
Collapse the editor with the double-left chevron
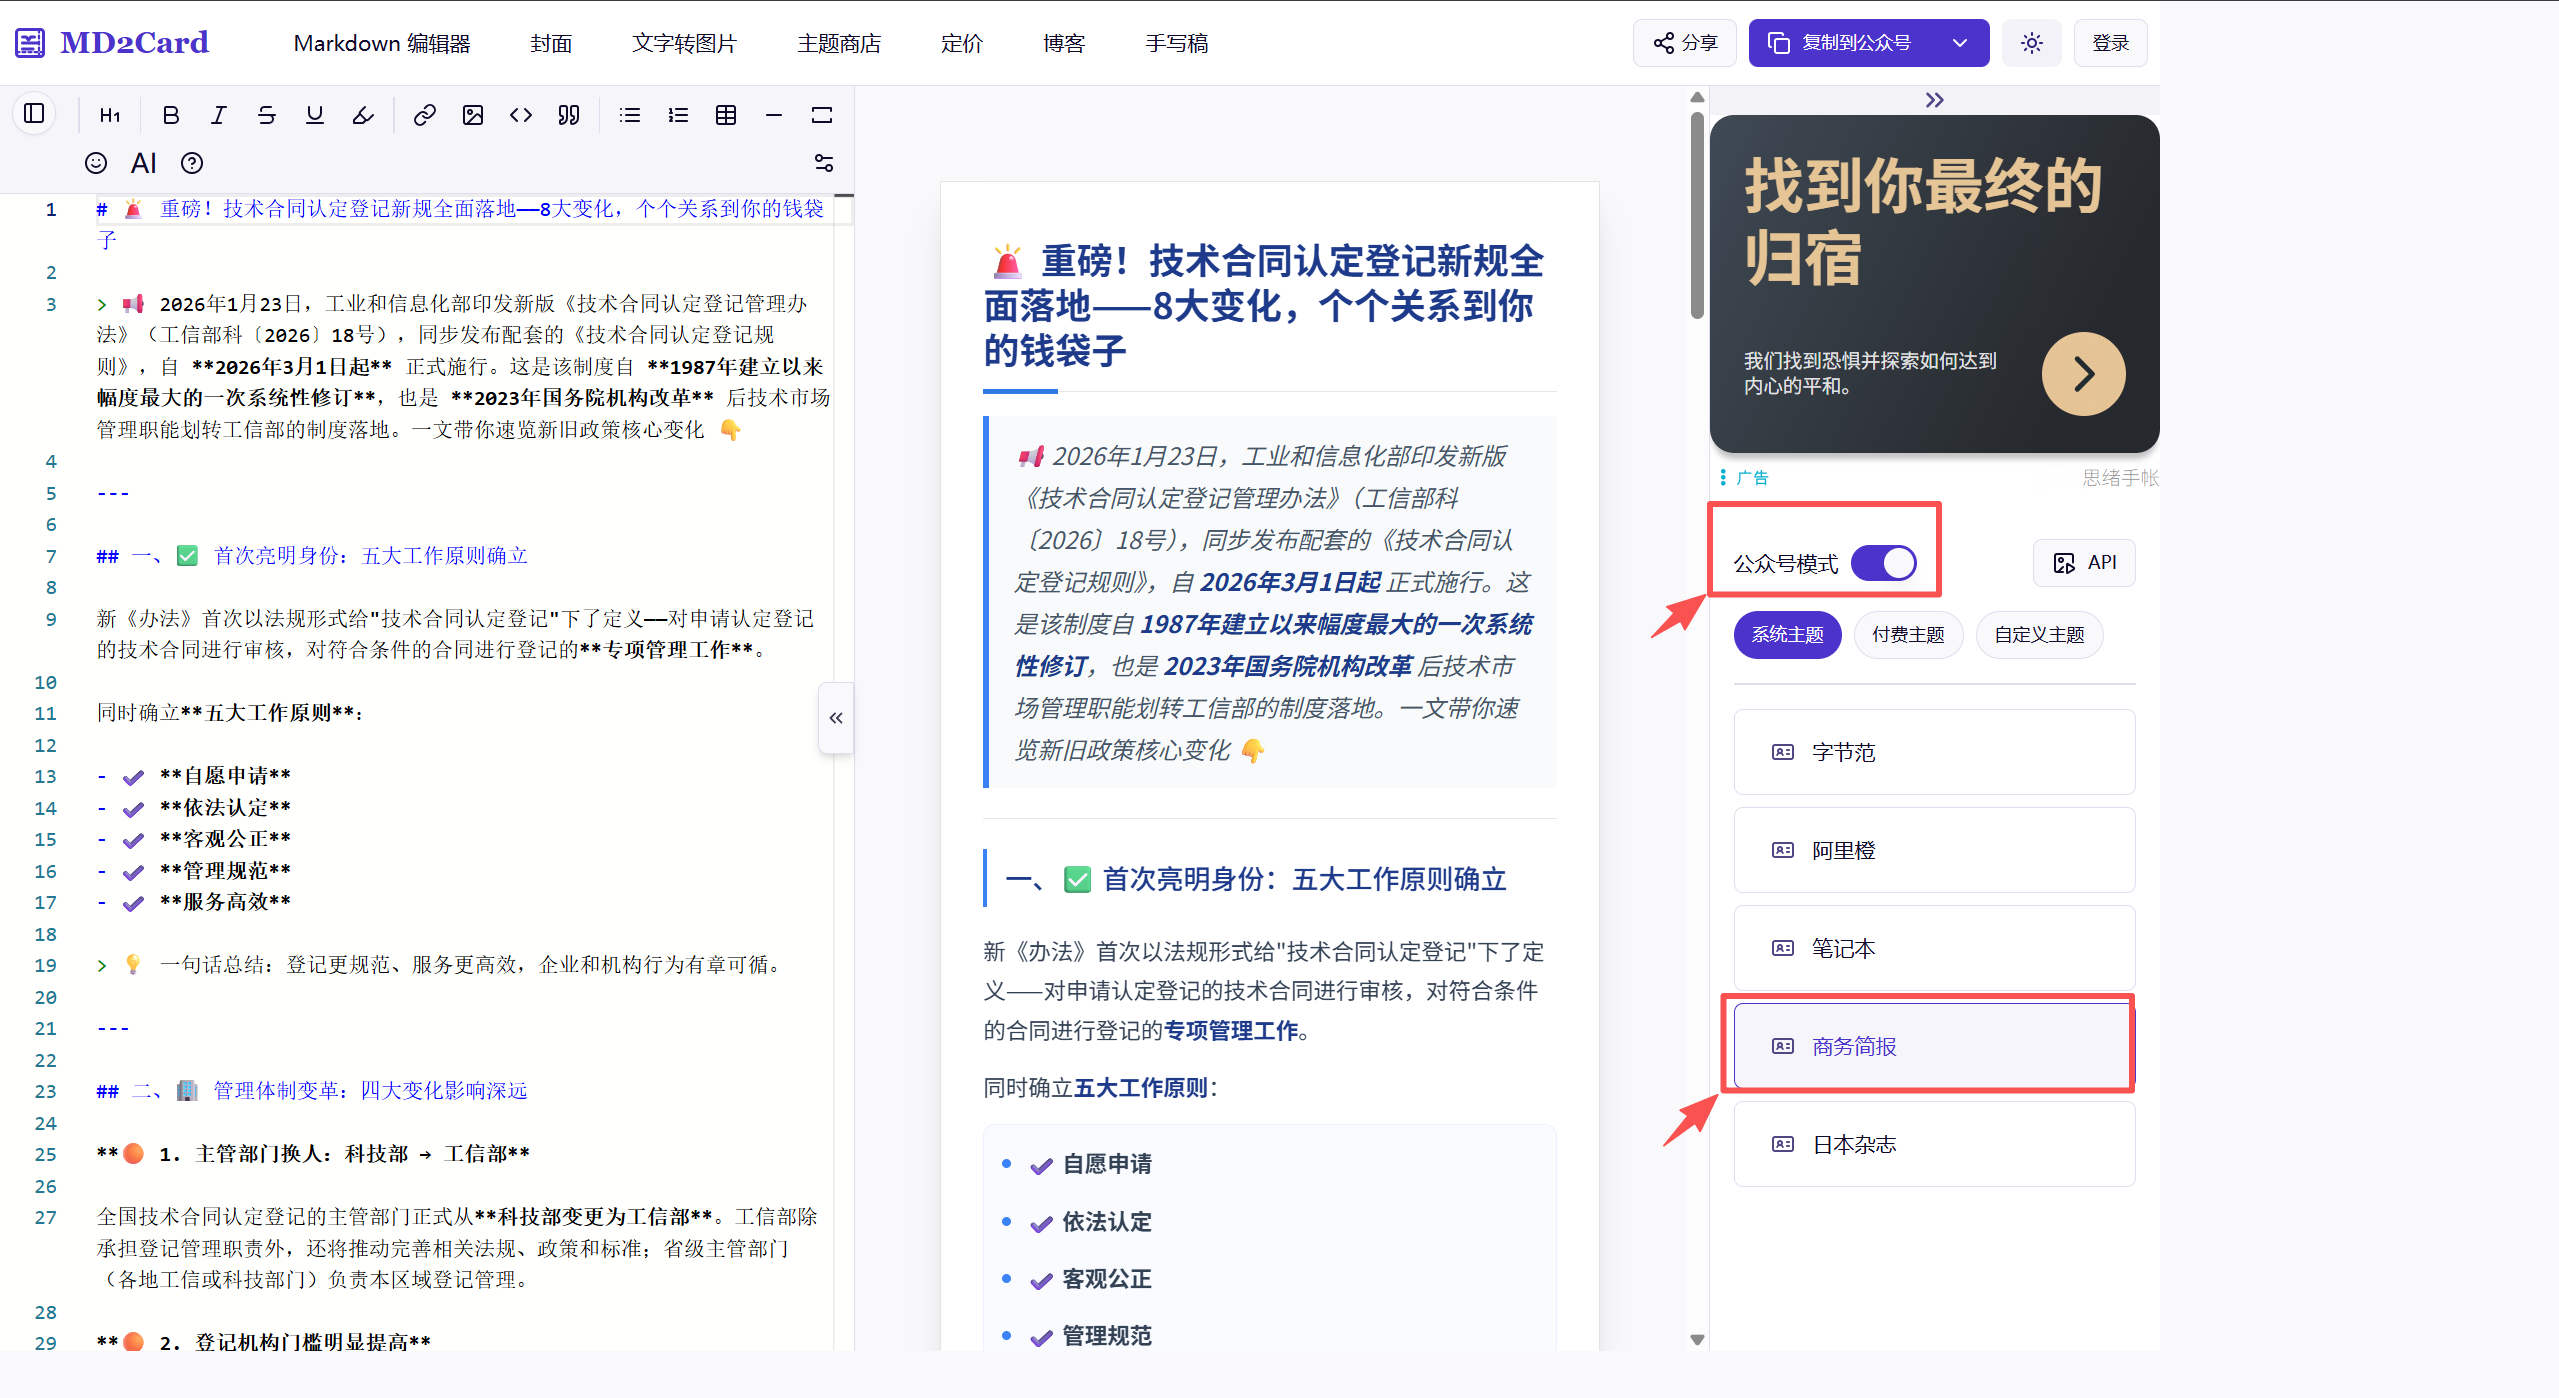tap(836, 718)
